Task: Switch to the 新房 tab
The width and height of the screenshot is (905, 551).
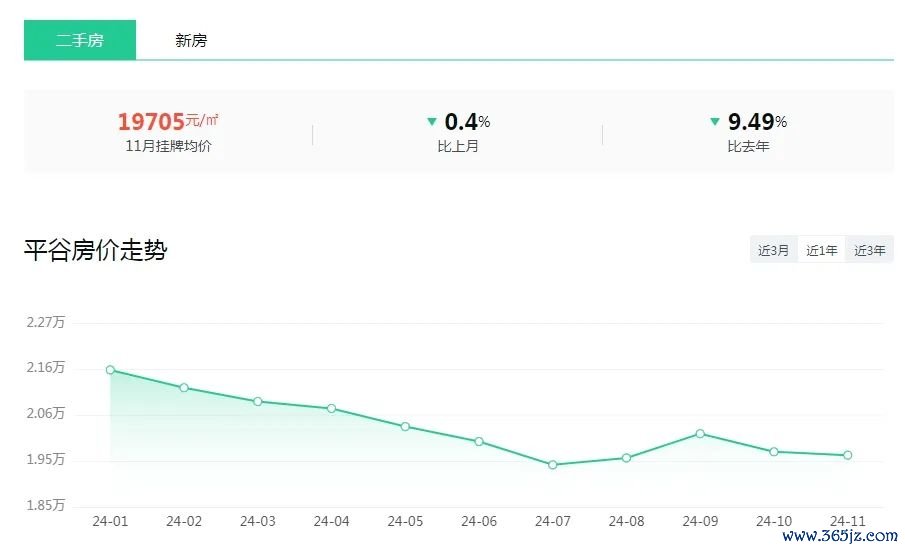Action: pos(191,40)
